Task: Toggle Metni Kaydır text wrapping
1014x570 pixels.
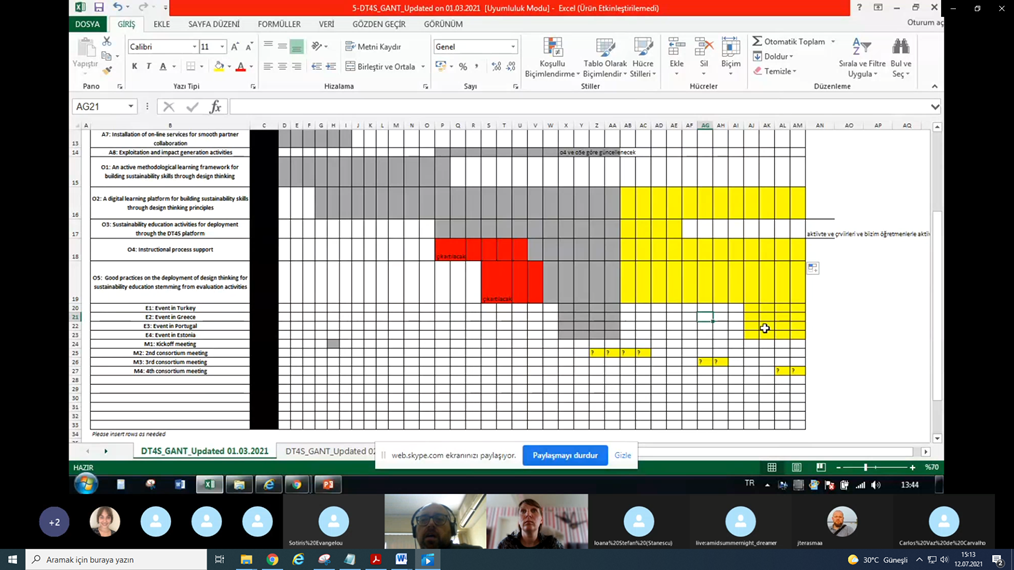Action: [373, 47]
